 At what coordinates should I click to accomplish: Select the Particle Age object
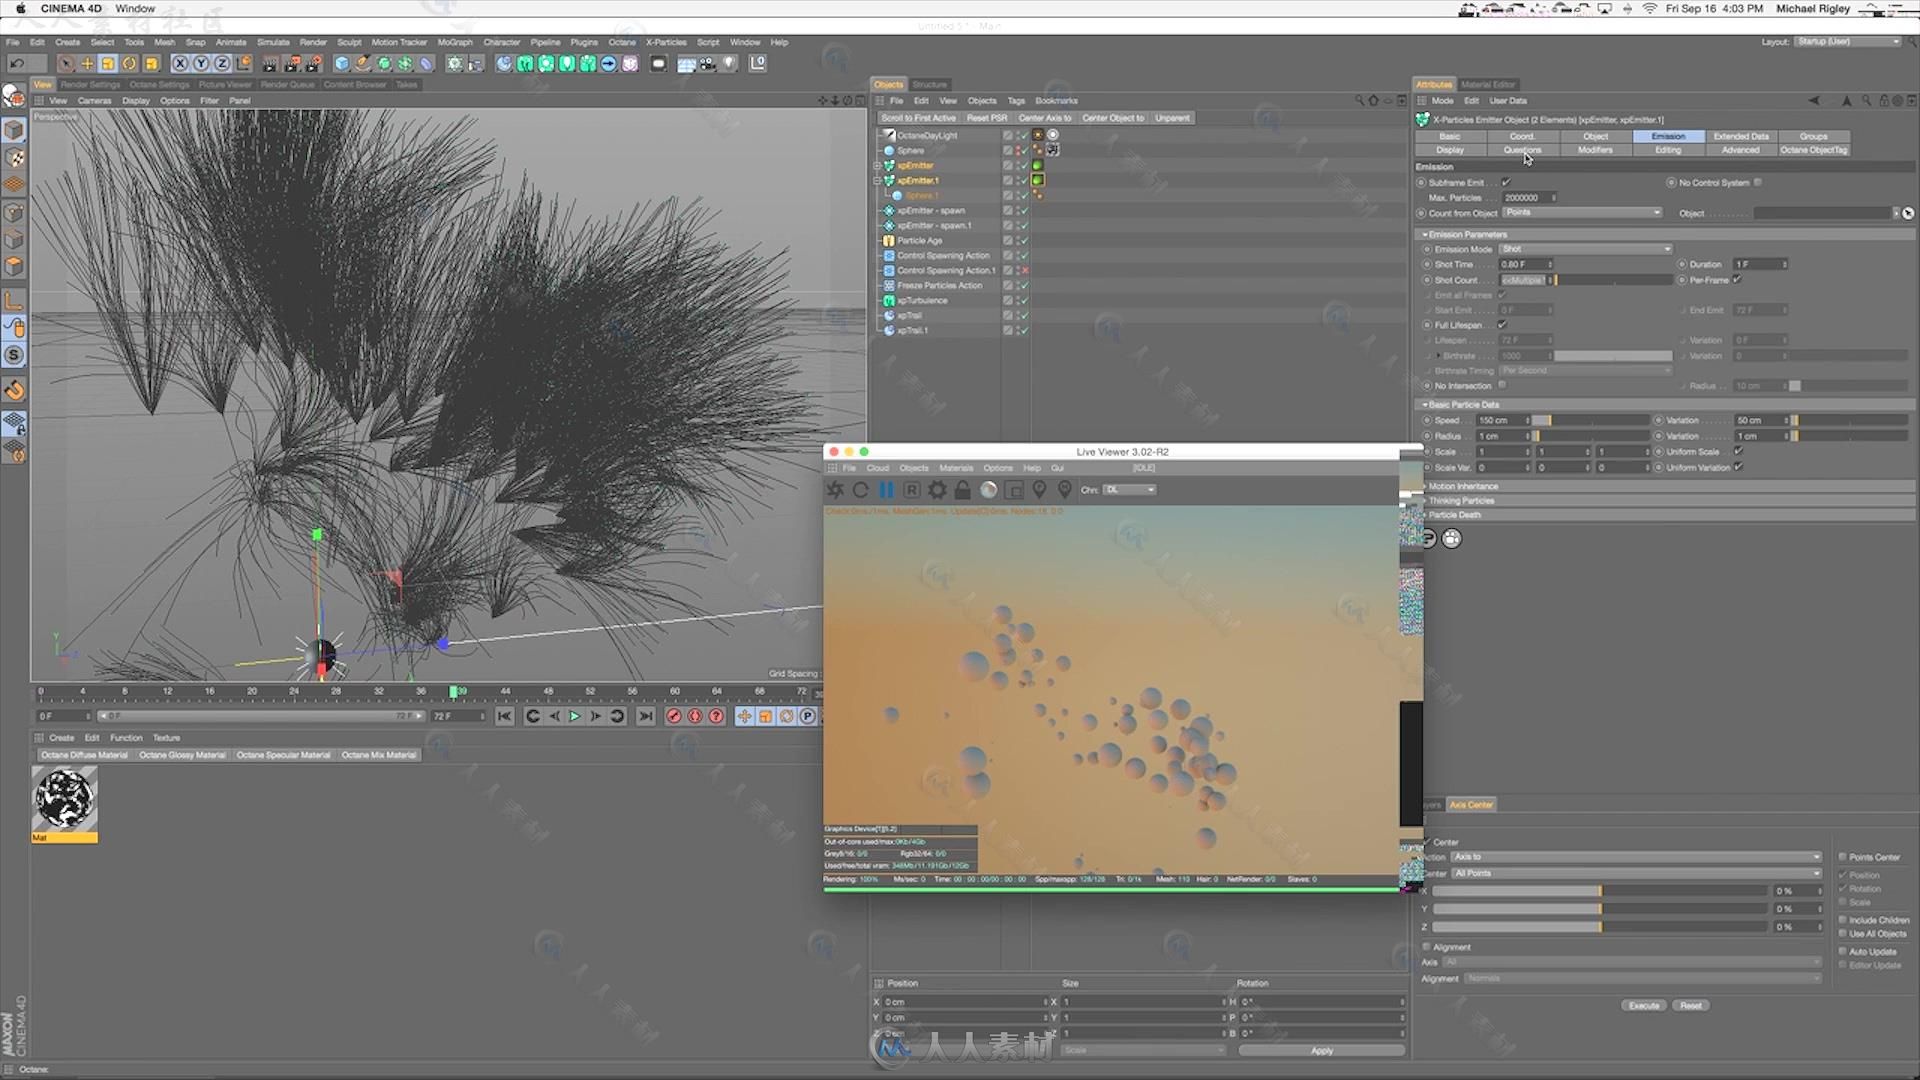click(x=919, y=241)
